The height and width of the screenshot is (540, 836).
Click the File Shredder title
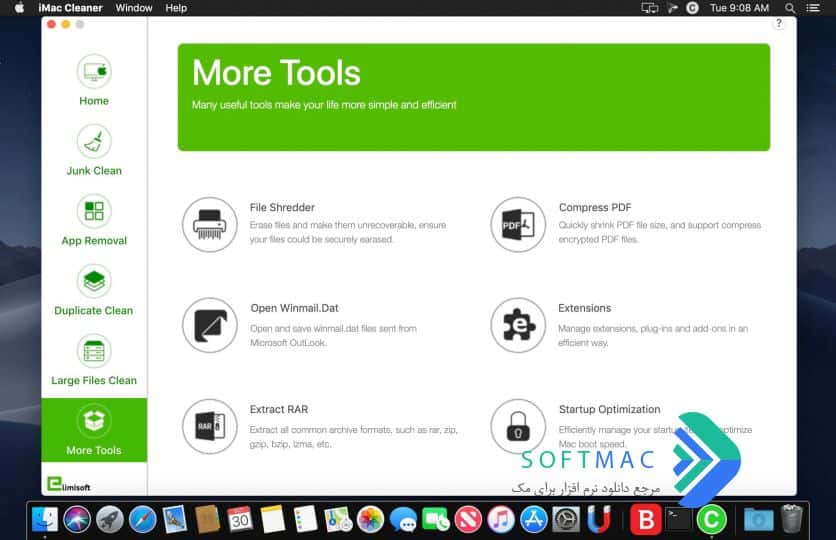click(282, 207)
